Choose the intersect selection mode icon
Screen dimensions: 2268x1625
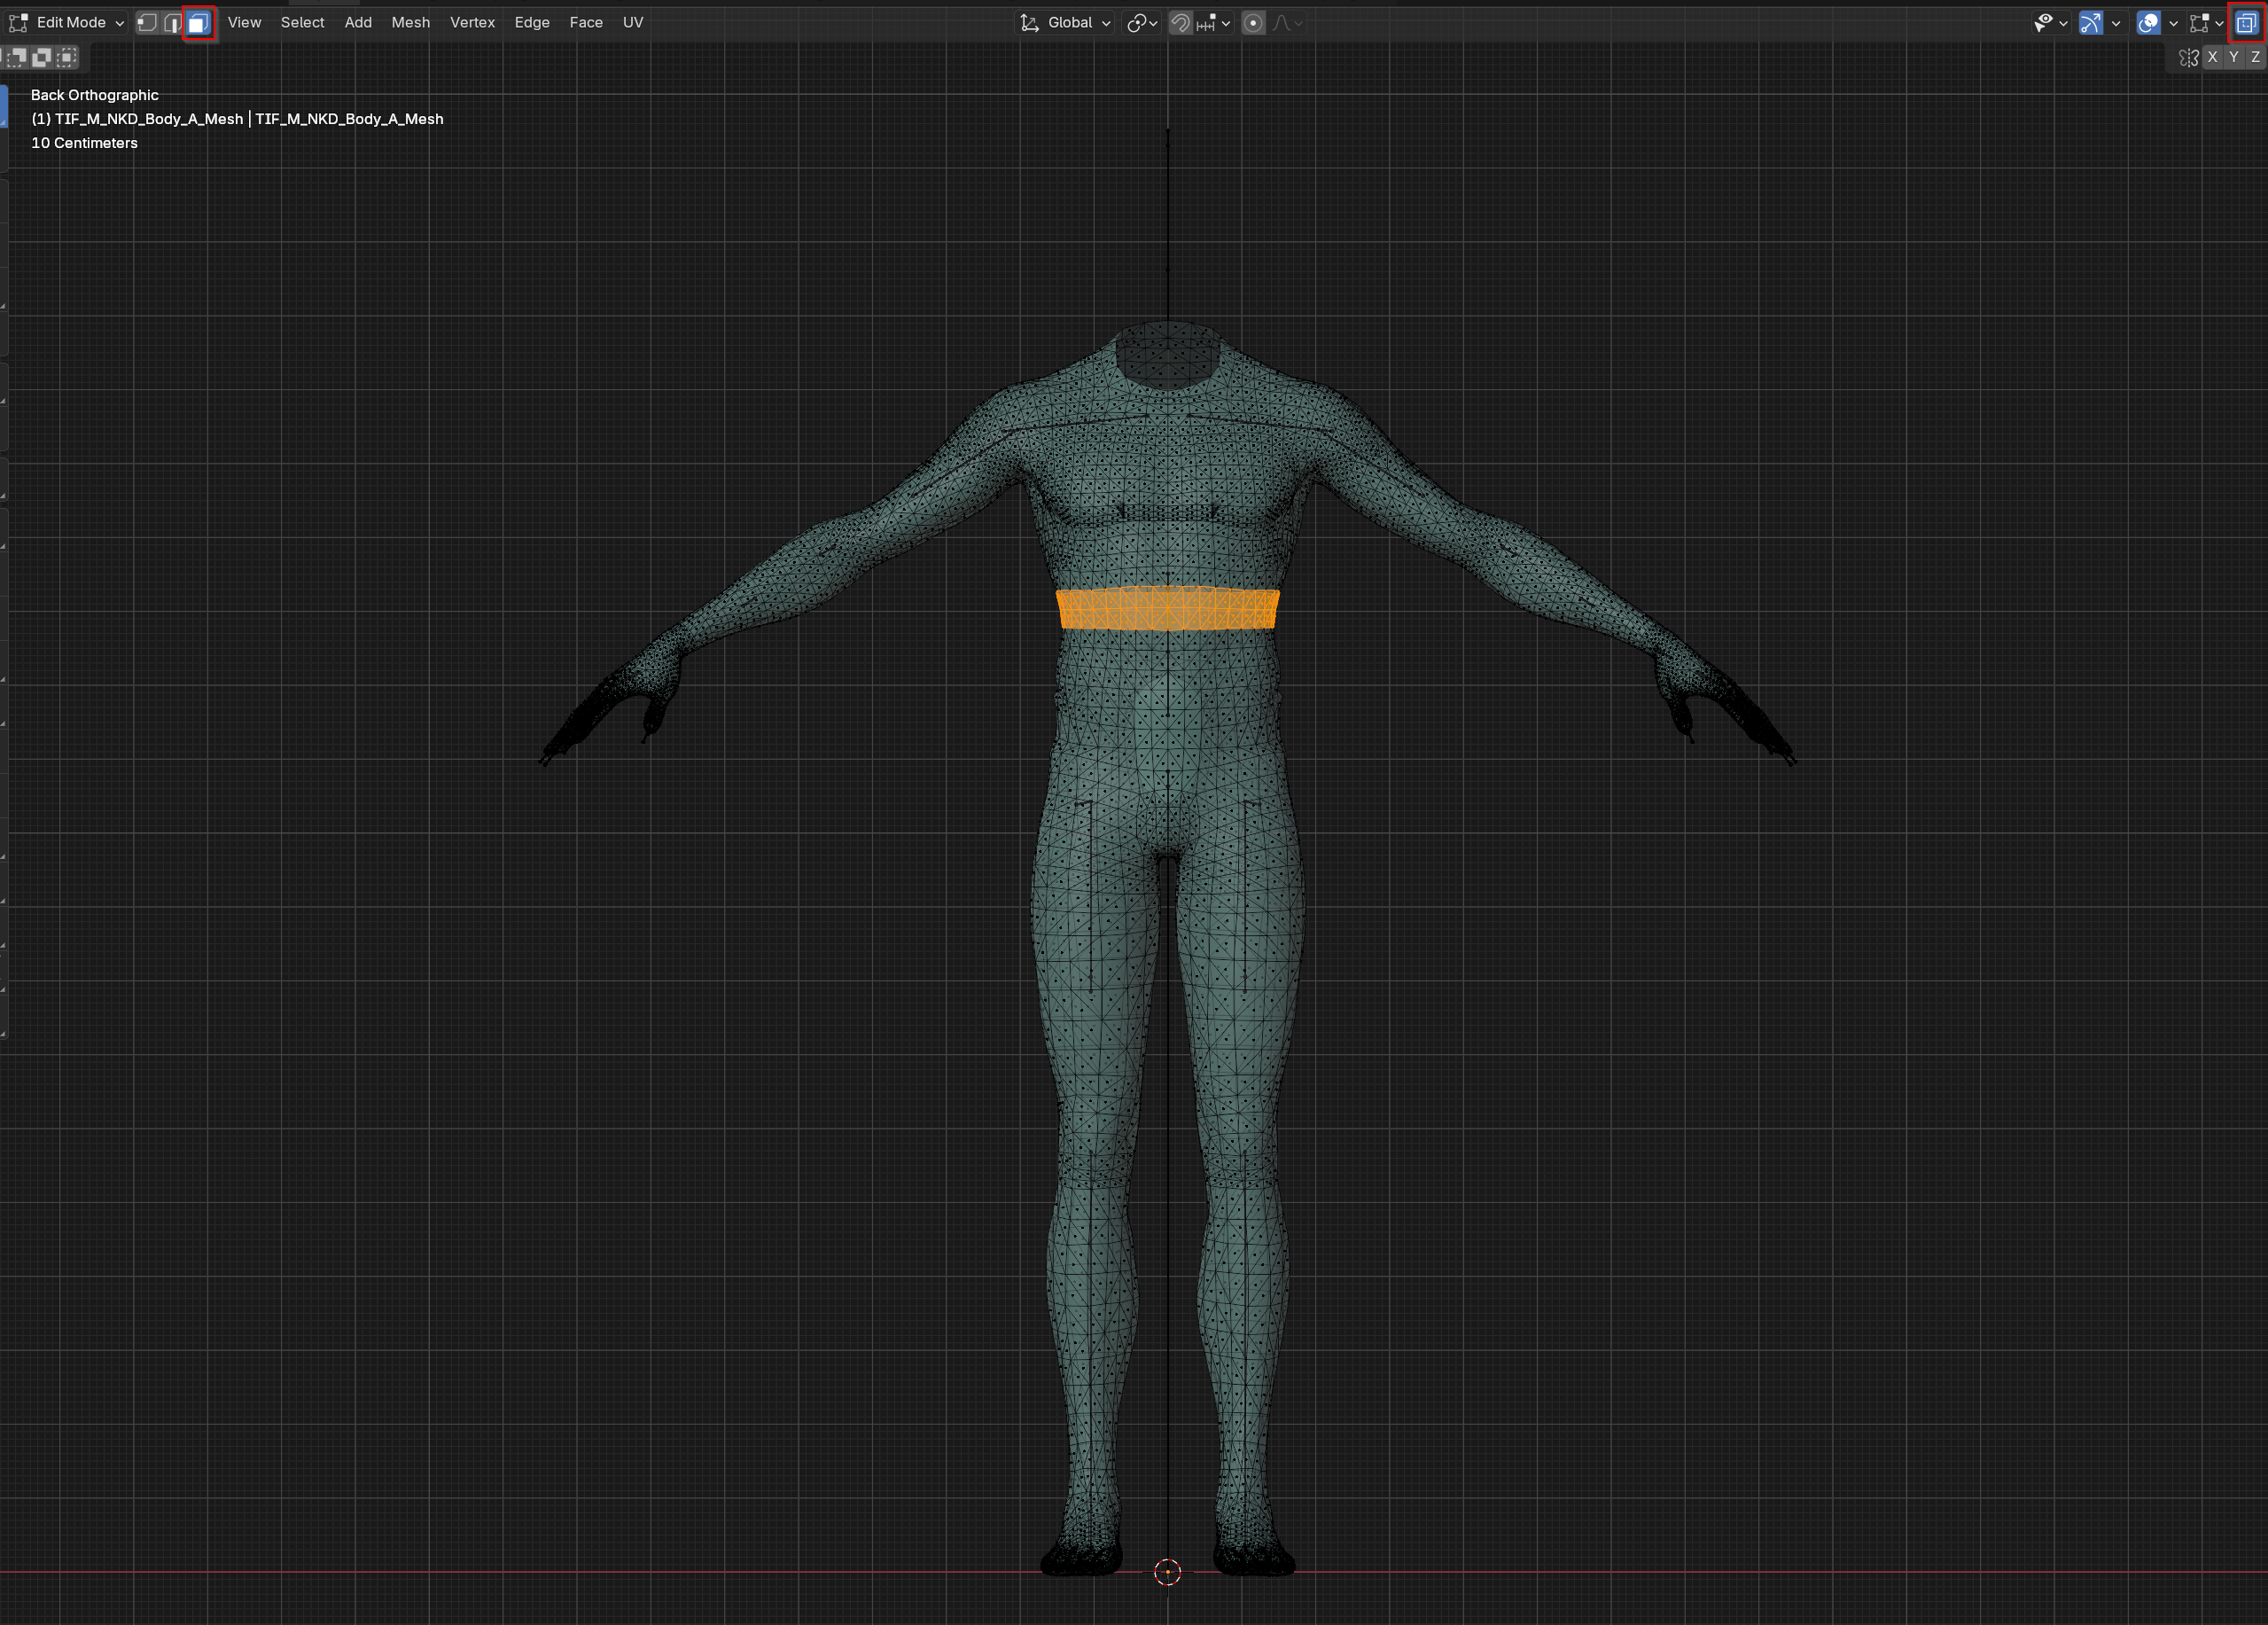[66, 57]
